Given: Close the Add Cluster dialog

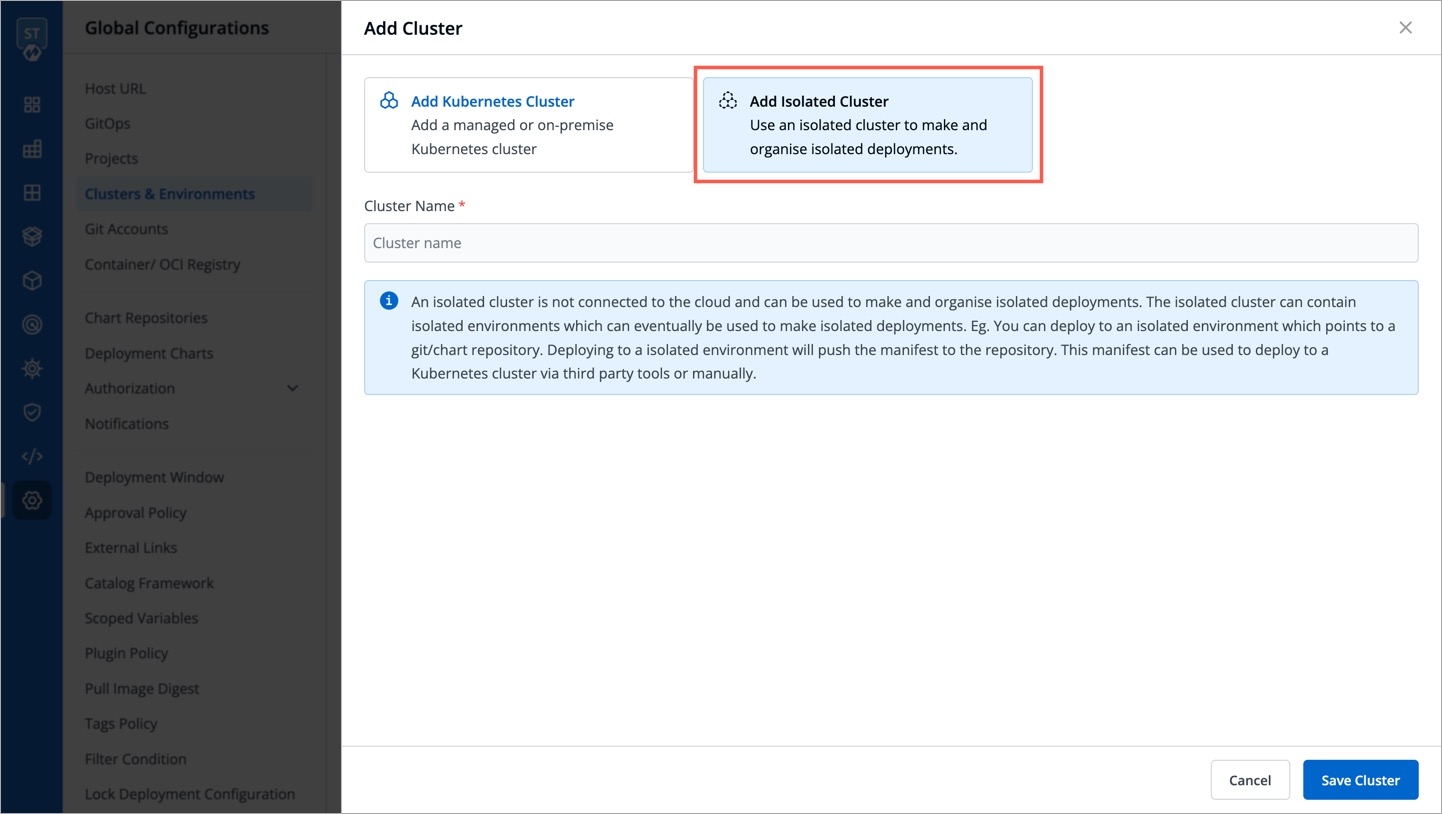Looking at the screenshot, I should click(1405, 28).
